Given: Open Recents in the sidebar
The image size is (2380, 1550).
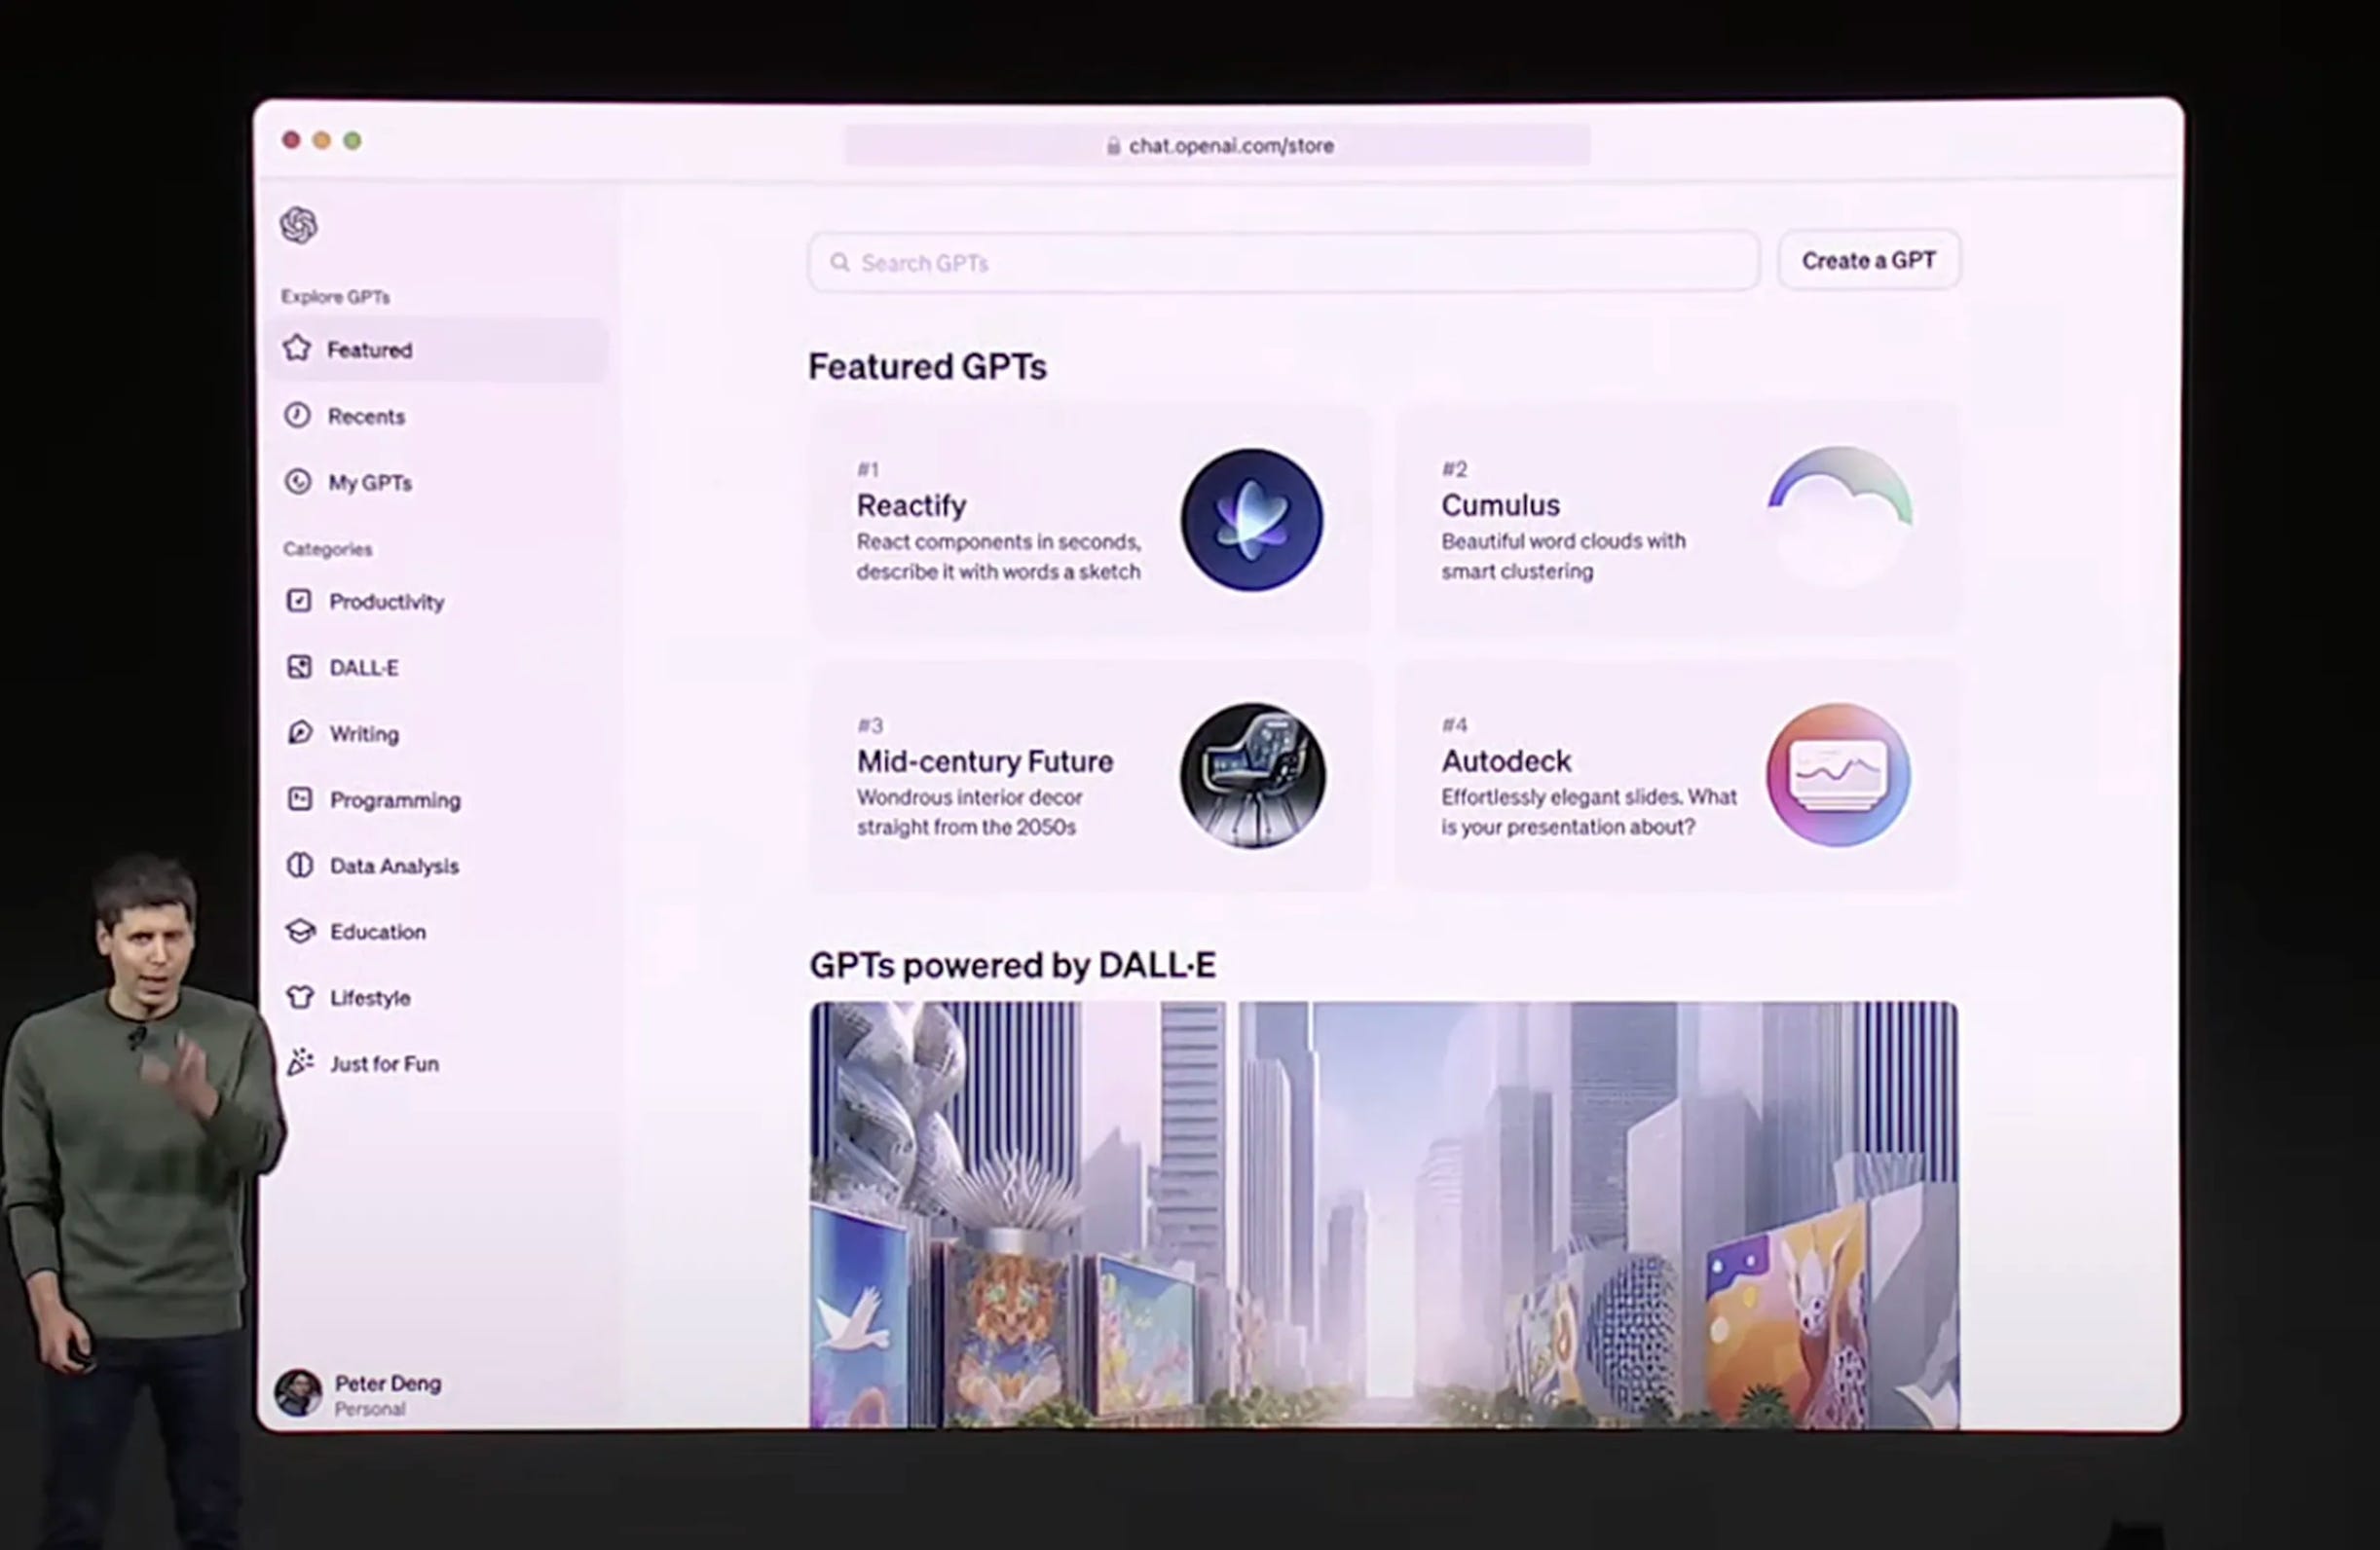Looking at the screenshot, I should tap(366, 416).
